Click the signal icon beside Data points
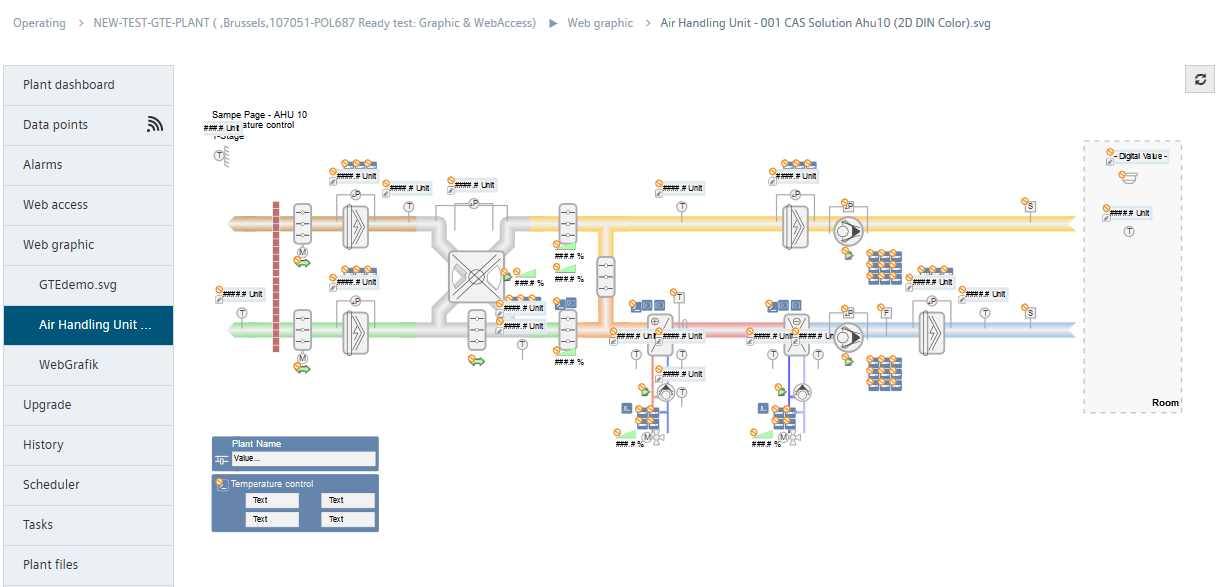1217x587 pixels. (154, 124)
